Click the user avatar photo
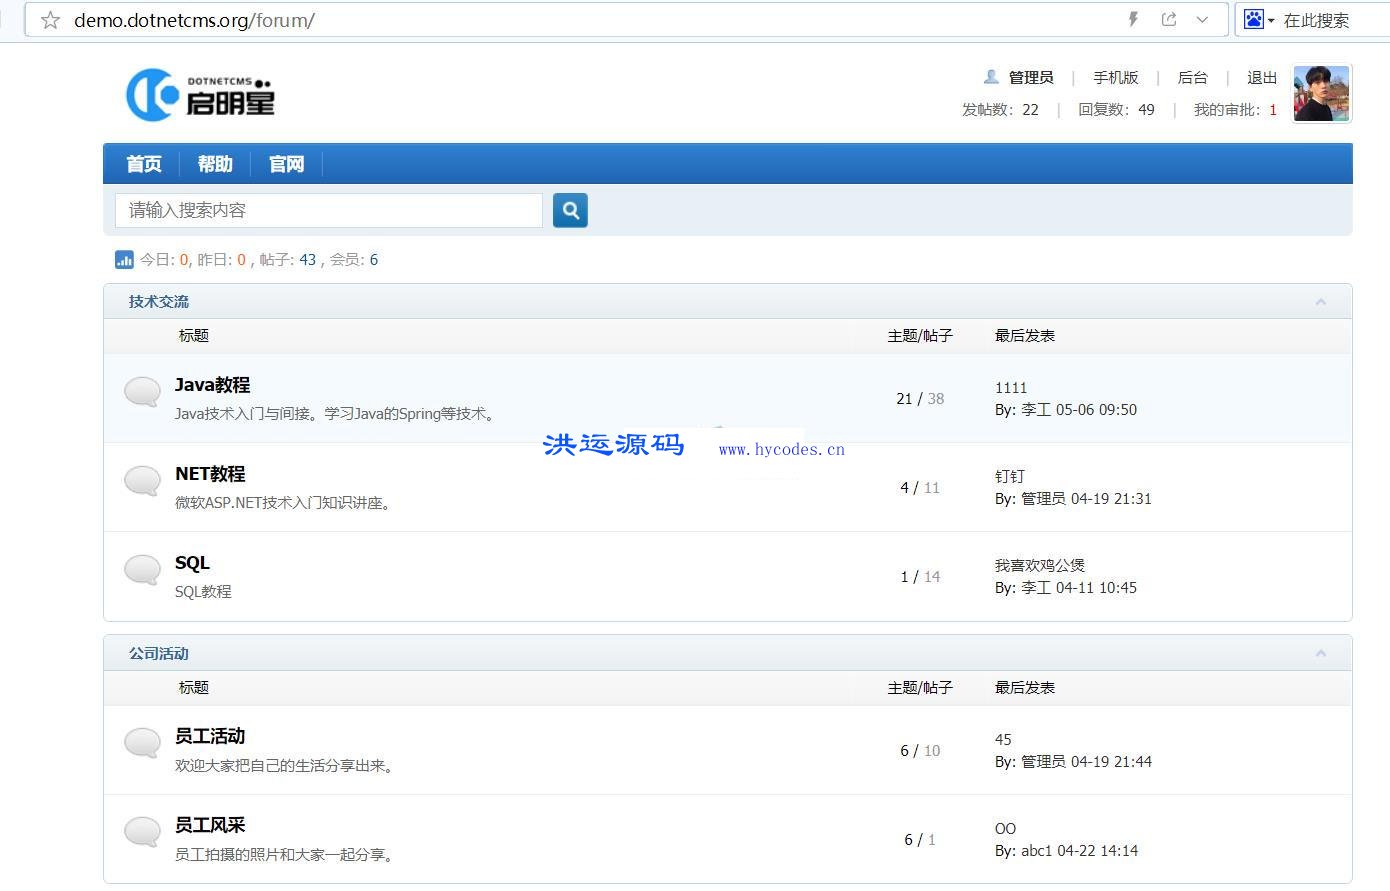The width and height of the screenshot is (1390, 891). click(1322, 94)
